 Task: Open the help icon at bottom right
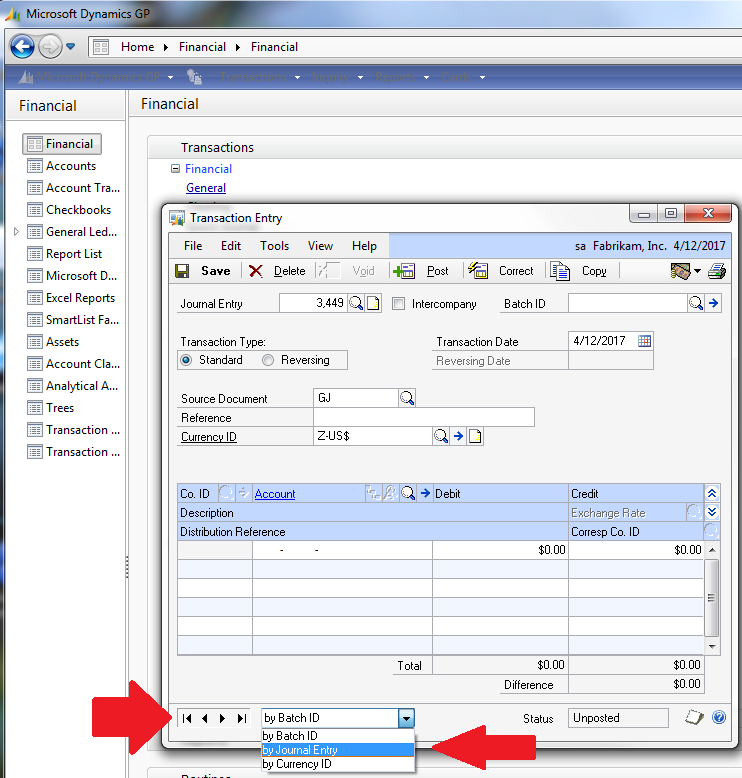[x=718, y=717]
